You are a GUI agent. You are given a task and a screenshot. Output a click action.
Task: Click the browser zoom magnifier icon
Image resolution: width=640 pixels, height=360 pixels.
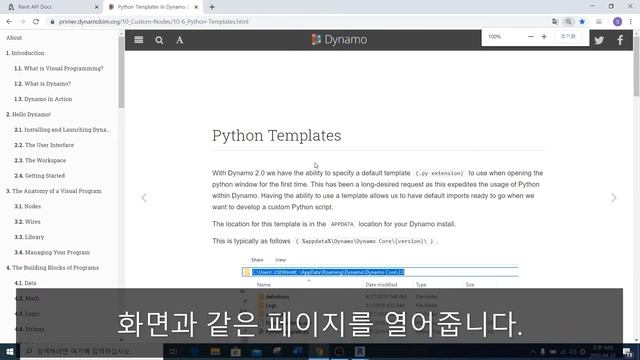[568, 22]
